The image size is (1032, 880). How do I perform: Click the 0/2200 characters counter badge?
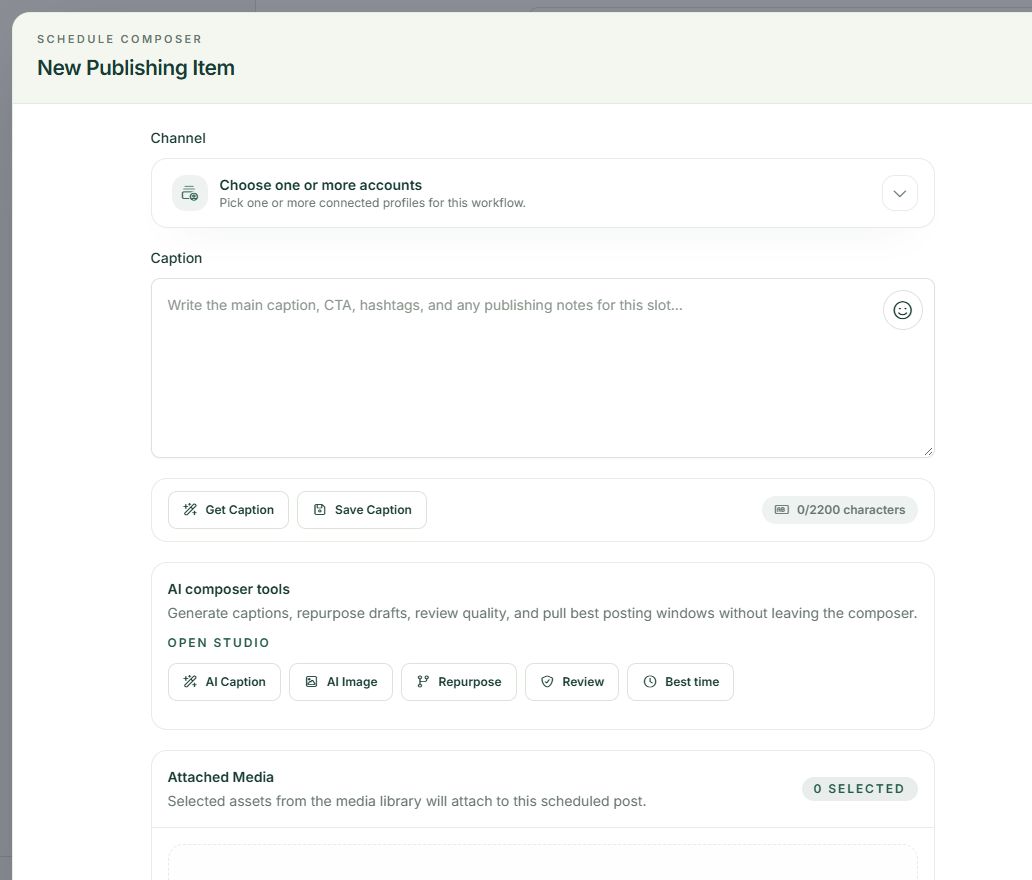point(840,509)
